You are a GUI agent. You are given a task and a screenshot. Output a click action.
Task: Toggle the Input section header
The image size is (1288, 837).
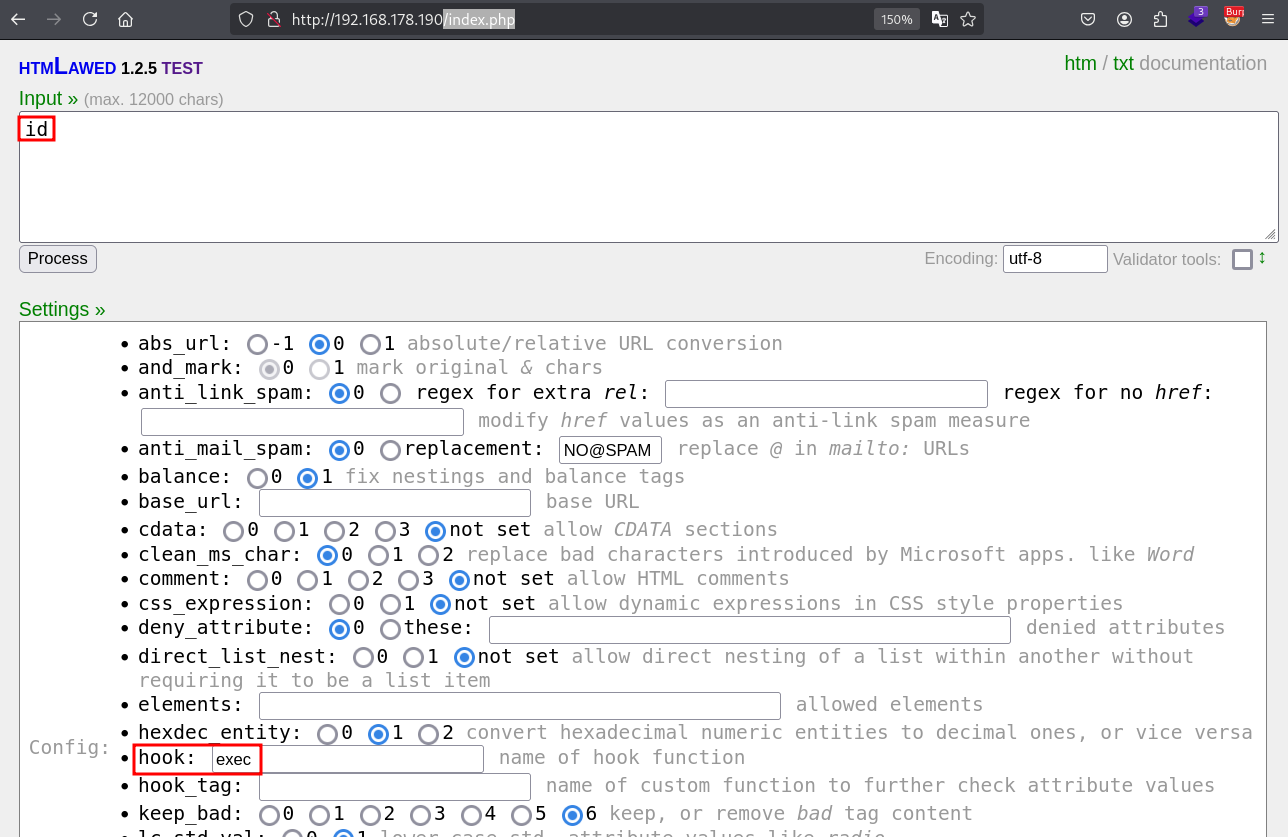click(x=48, y=99)
